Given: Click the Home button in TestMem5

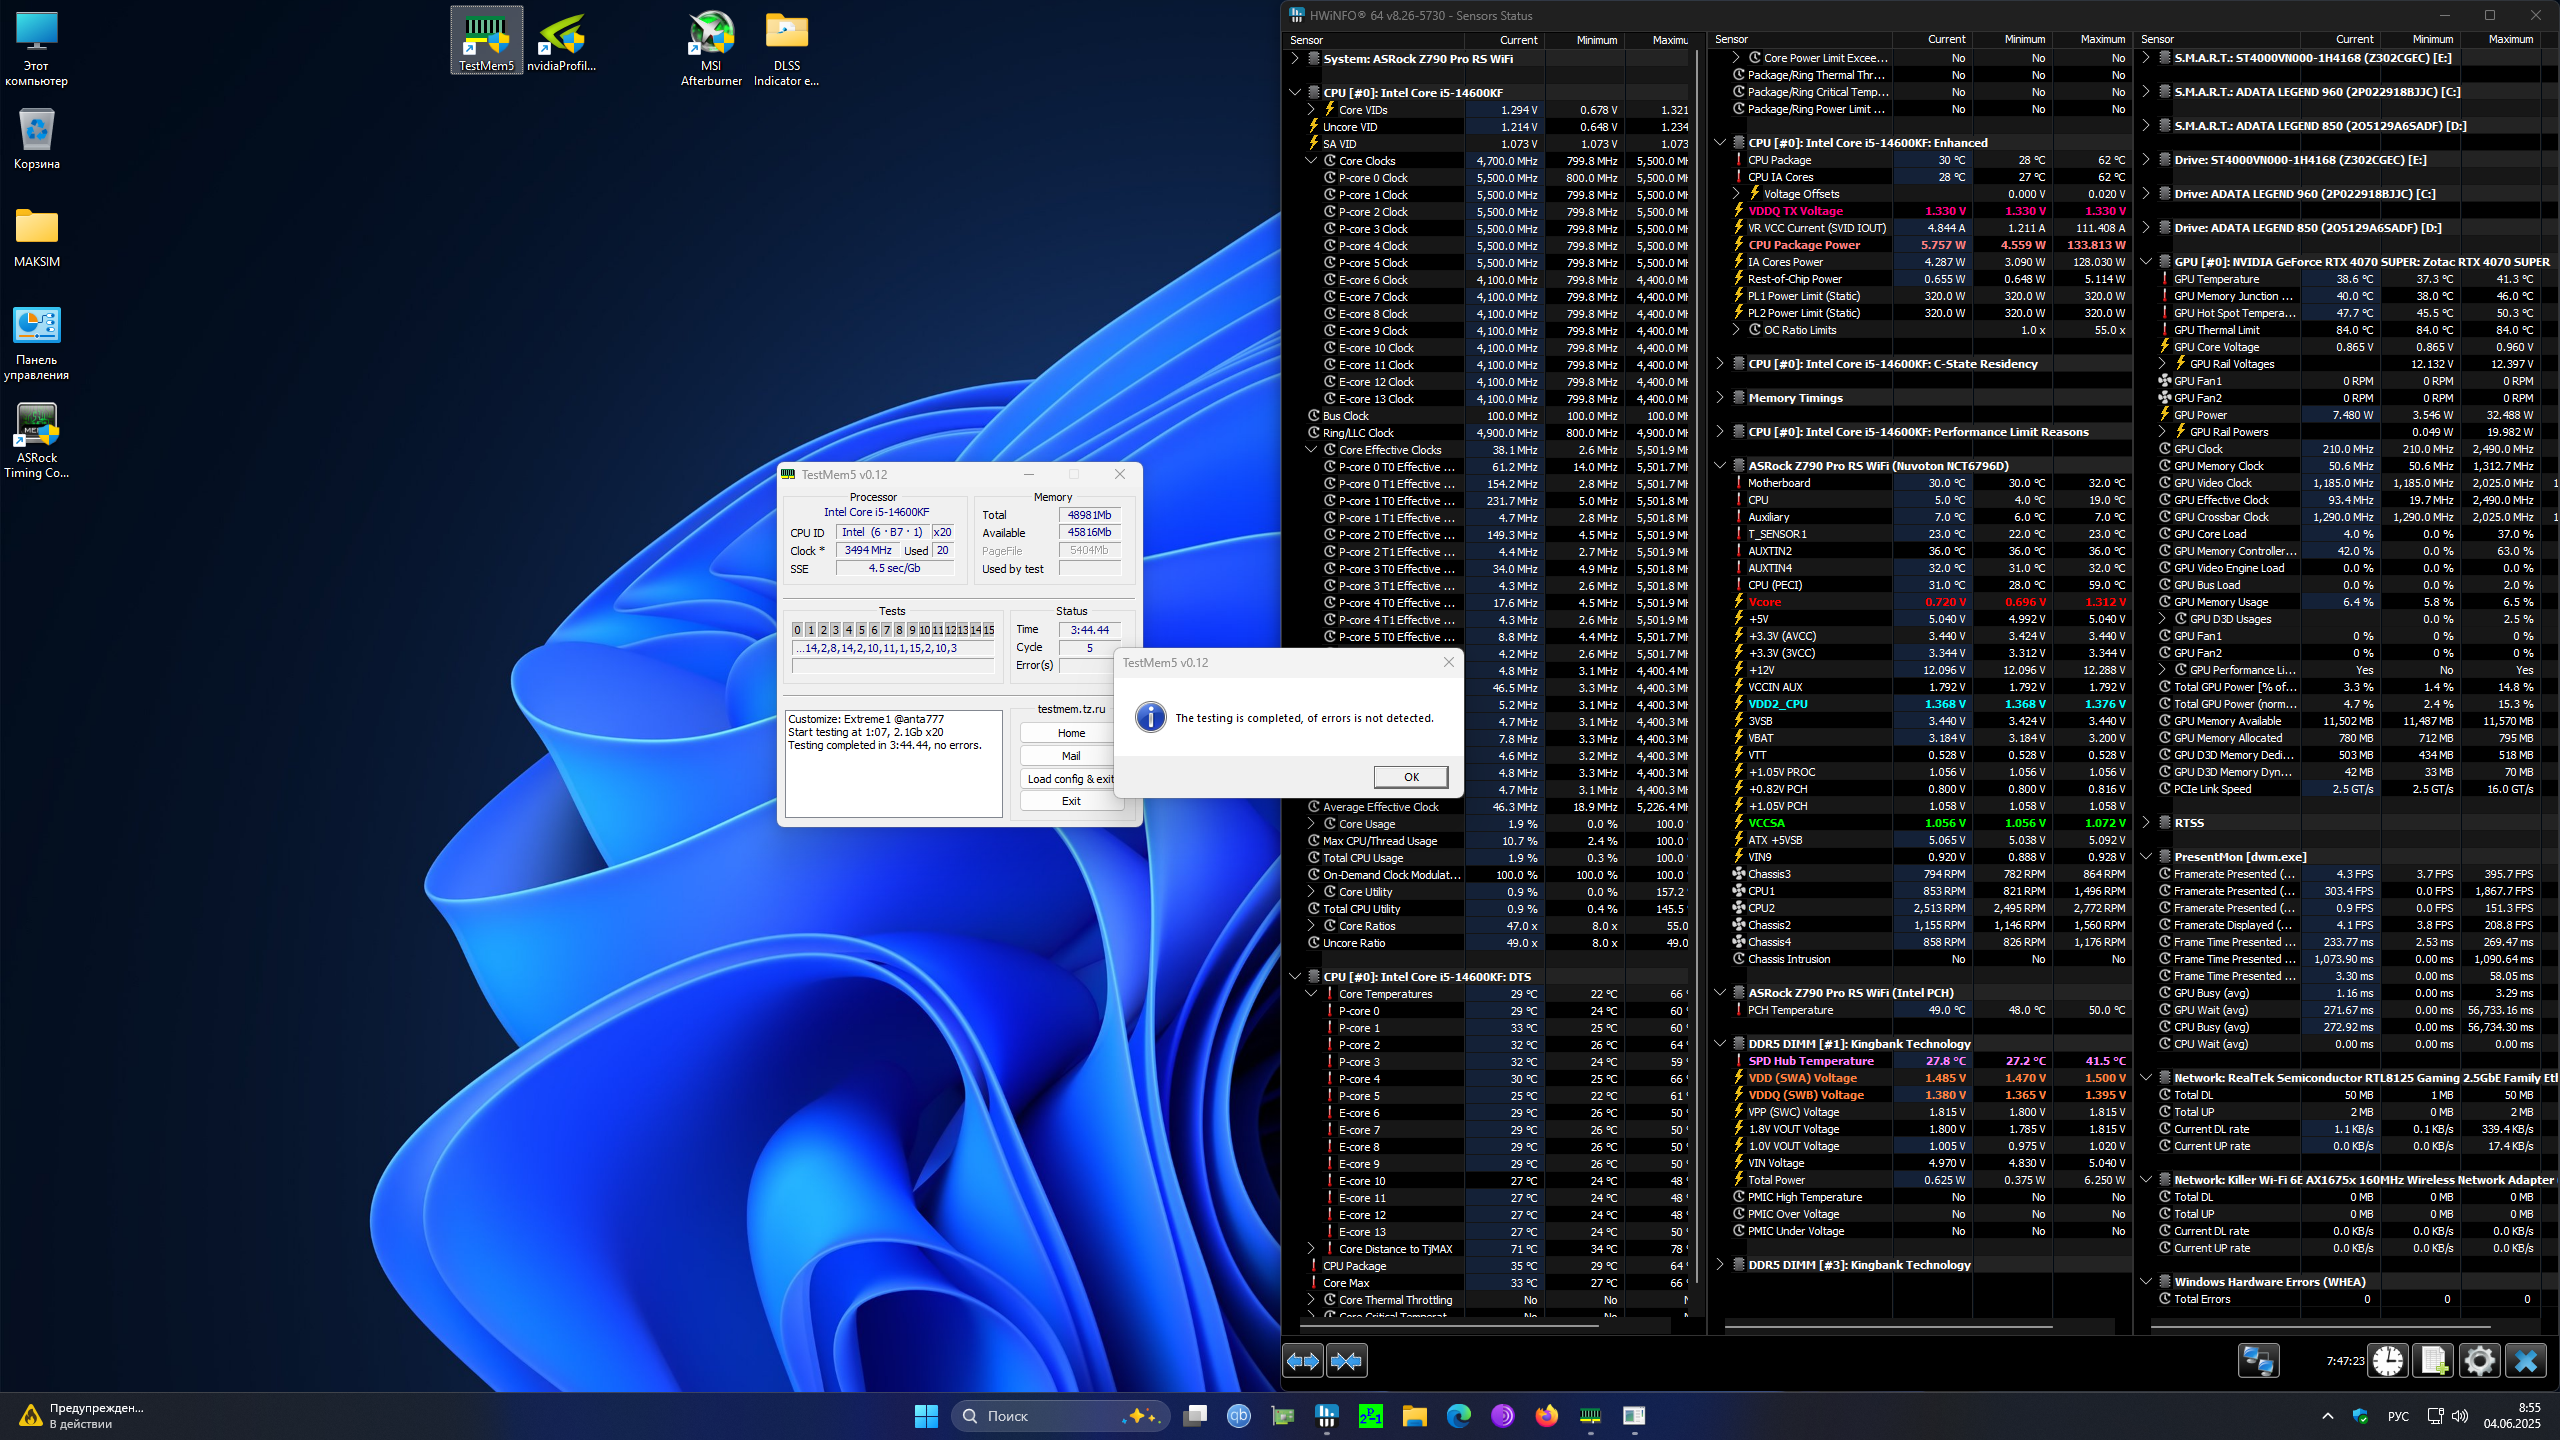Looking at the screenshot, I should click(x=1070, y=733).
